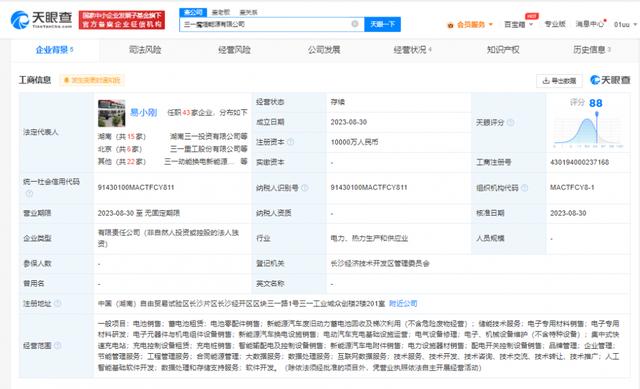Click the 天眼查 logo beside 导出数据

[x=610, y=80]
